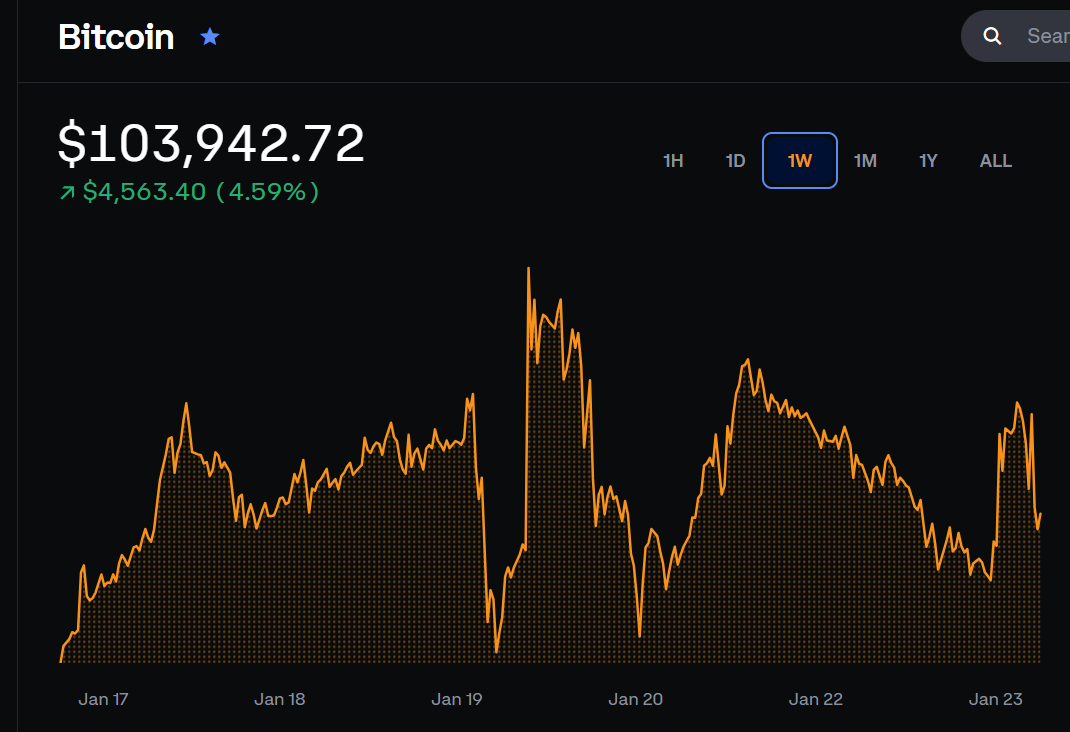
Task: Select the 1D time range
Action: 735,161
